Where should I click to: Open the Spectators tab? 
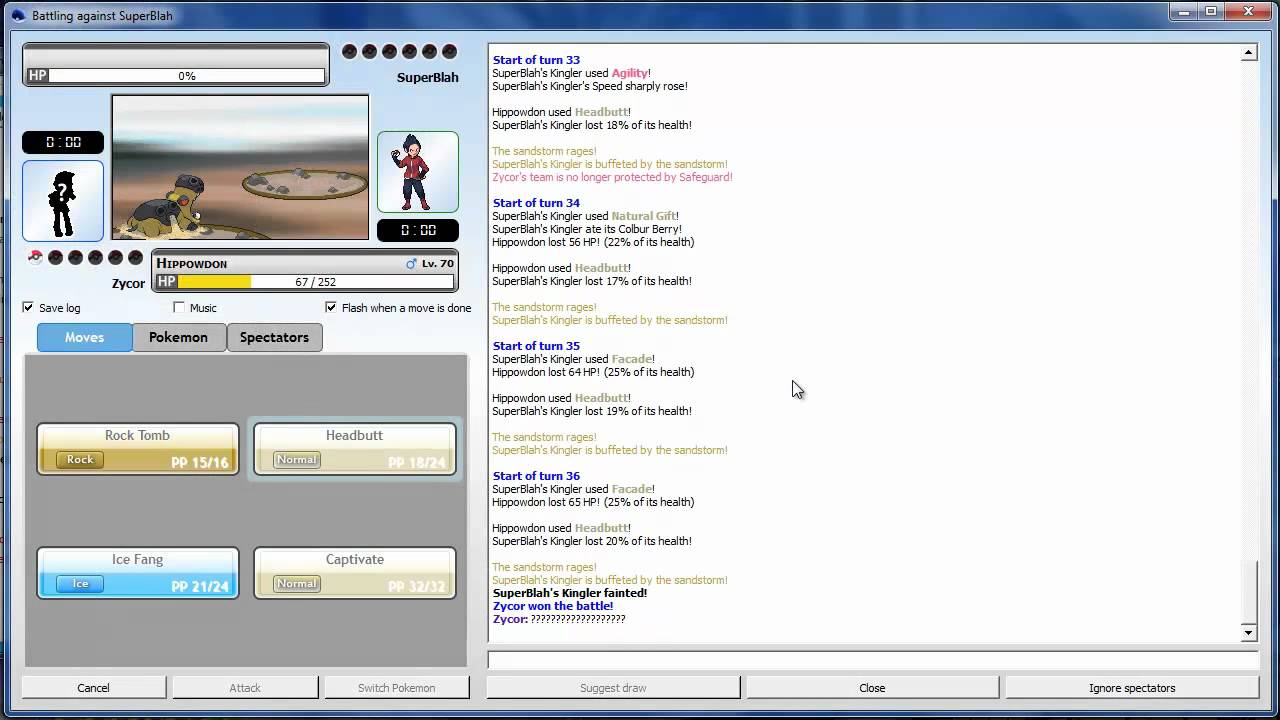pyautogui.click(x=274, y=338)
